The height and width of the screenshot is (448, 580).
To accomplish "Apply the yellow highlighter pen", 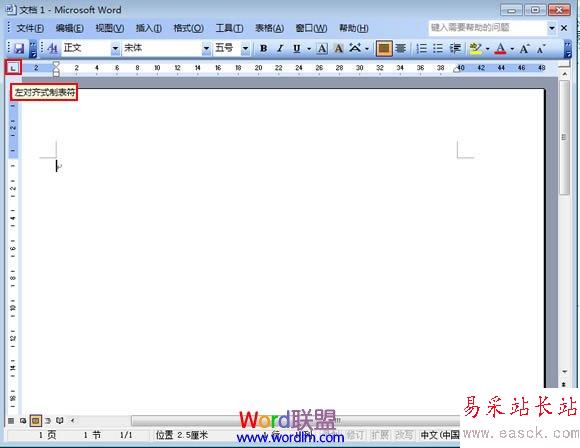I will point(475,48).
